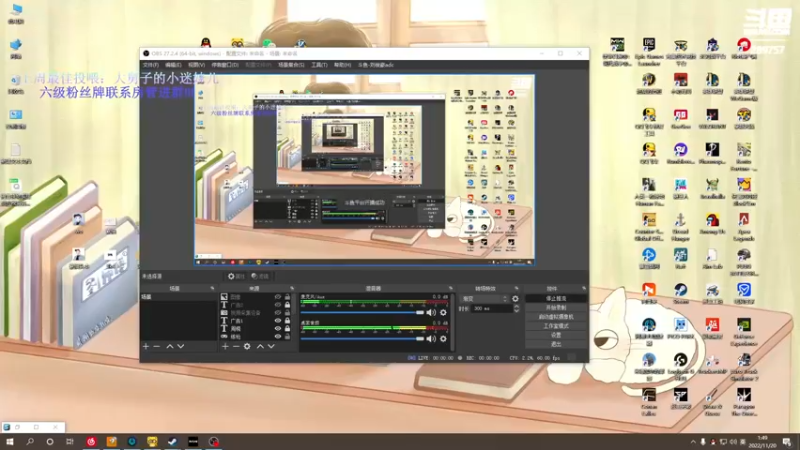This screenshot has height=450, width=800.
Task: Remove the selected source with minus icon
Action: click(236, 346)
